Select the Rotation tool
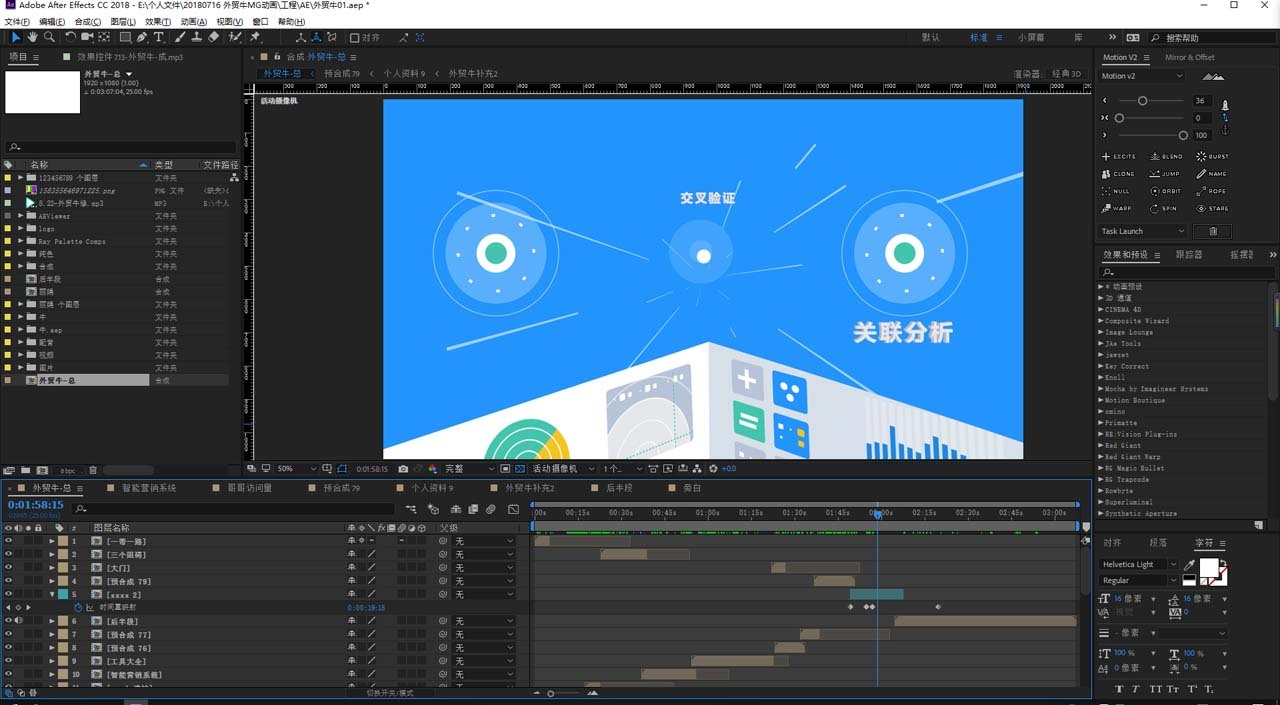 70,37
